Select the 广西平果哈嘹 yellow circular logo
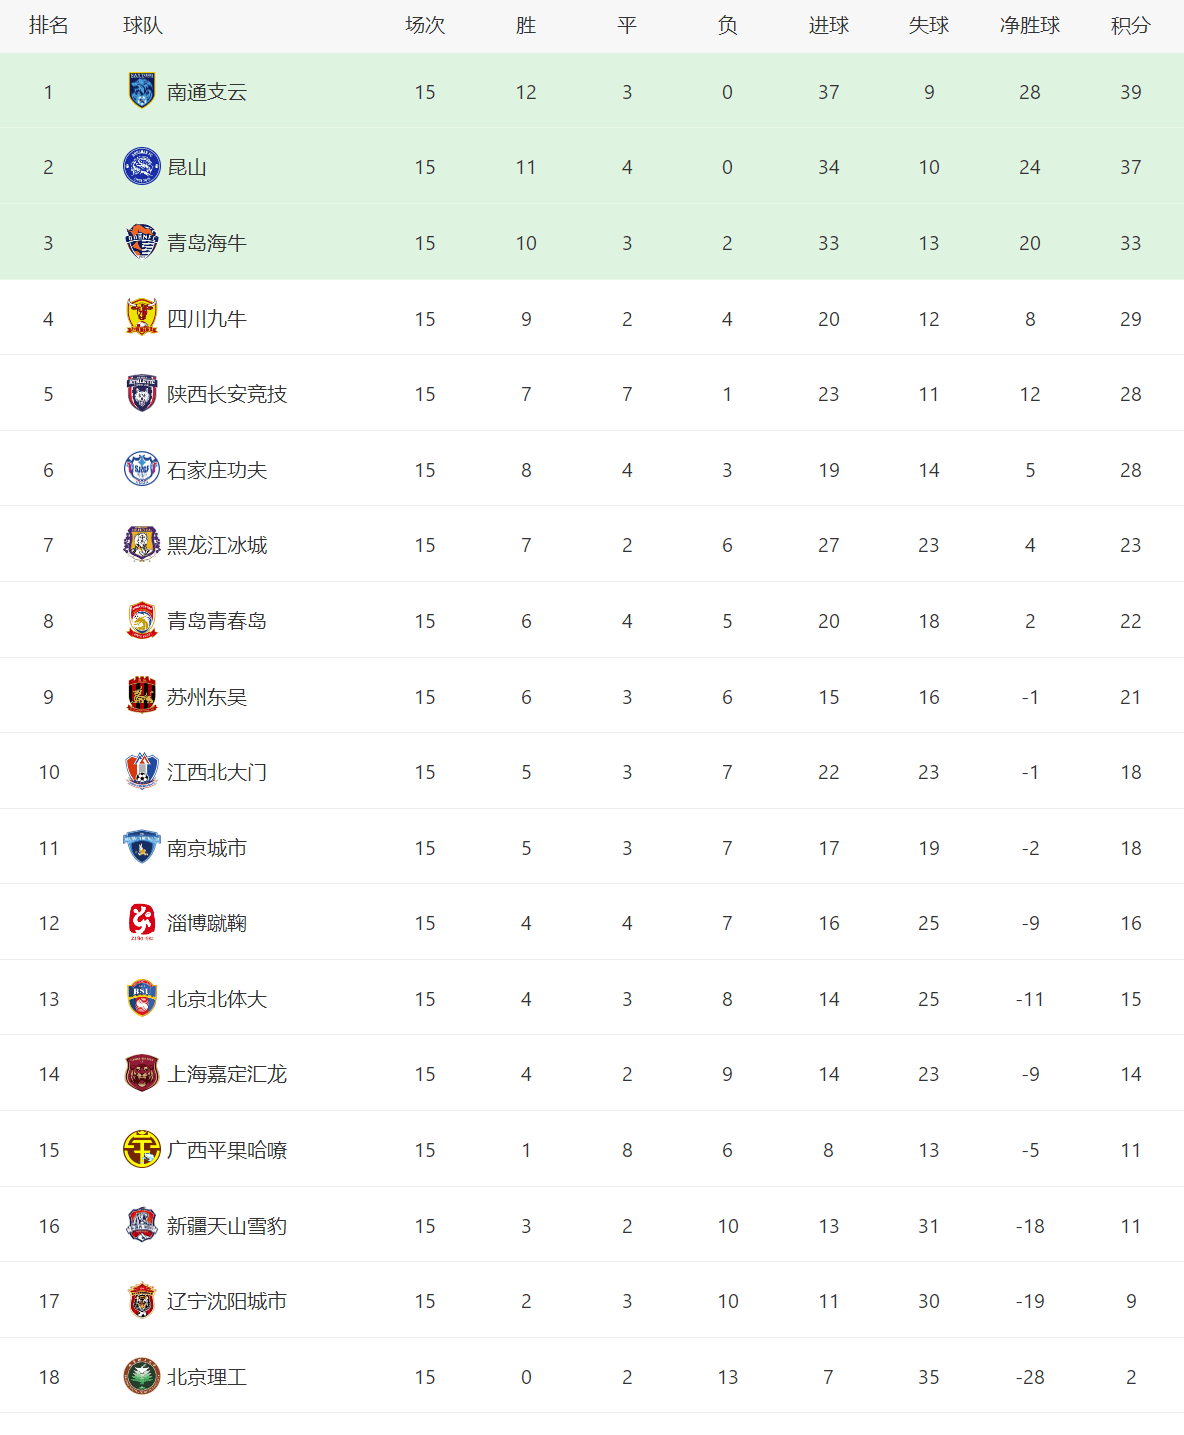 pos(142,1149)
